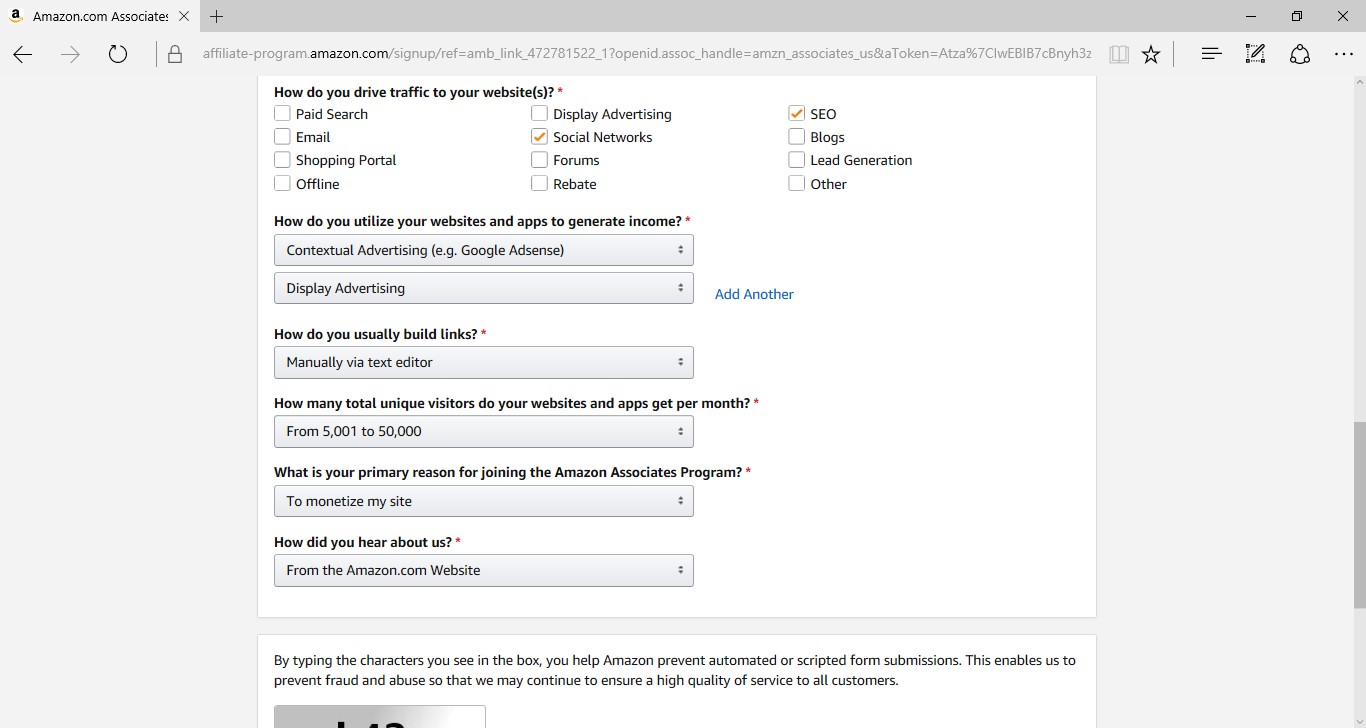Viewport: 1366px width, 728px height.
Task: Add page to favorites star
Action: click(1151, 54)
